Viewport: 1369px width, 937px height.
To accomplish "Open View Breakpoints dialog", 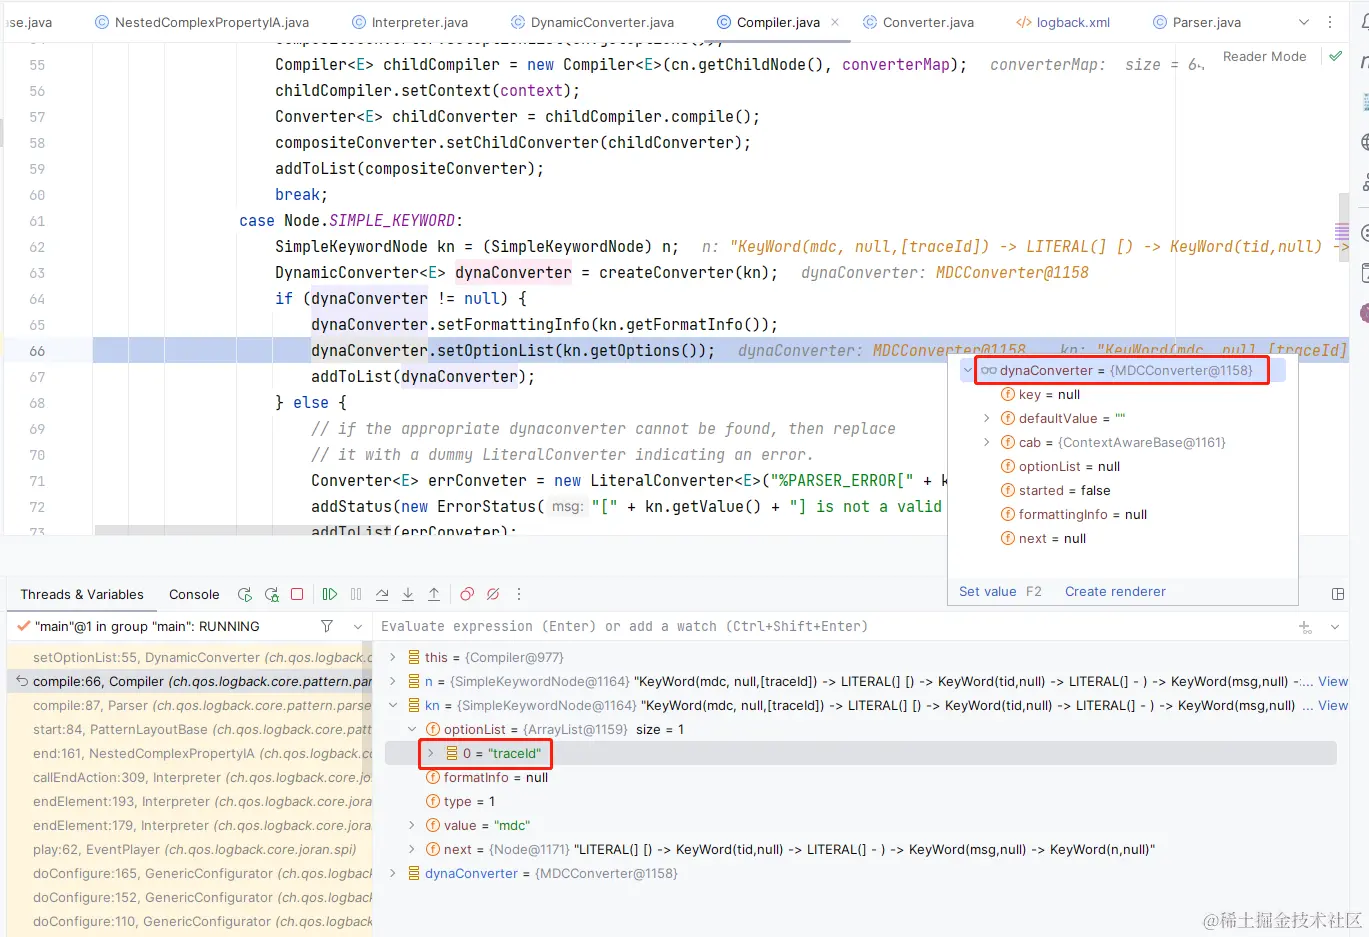I will tap(467, 594).
